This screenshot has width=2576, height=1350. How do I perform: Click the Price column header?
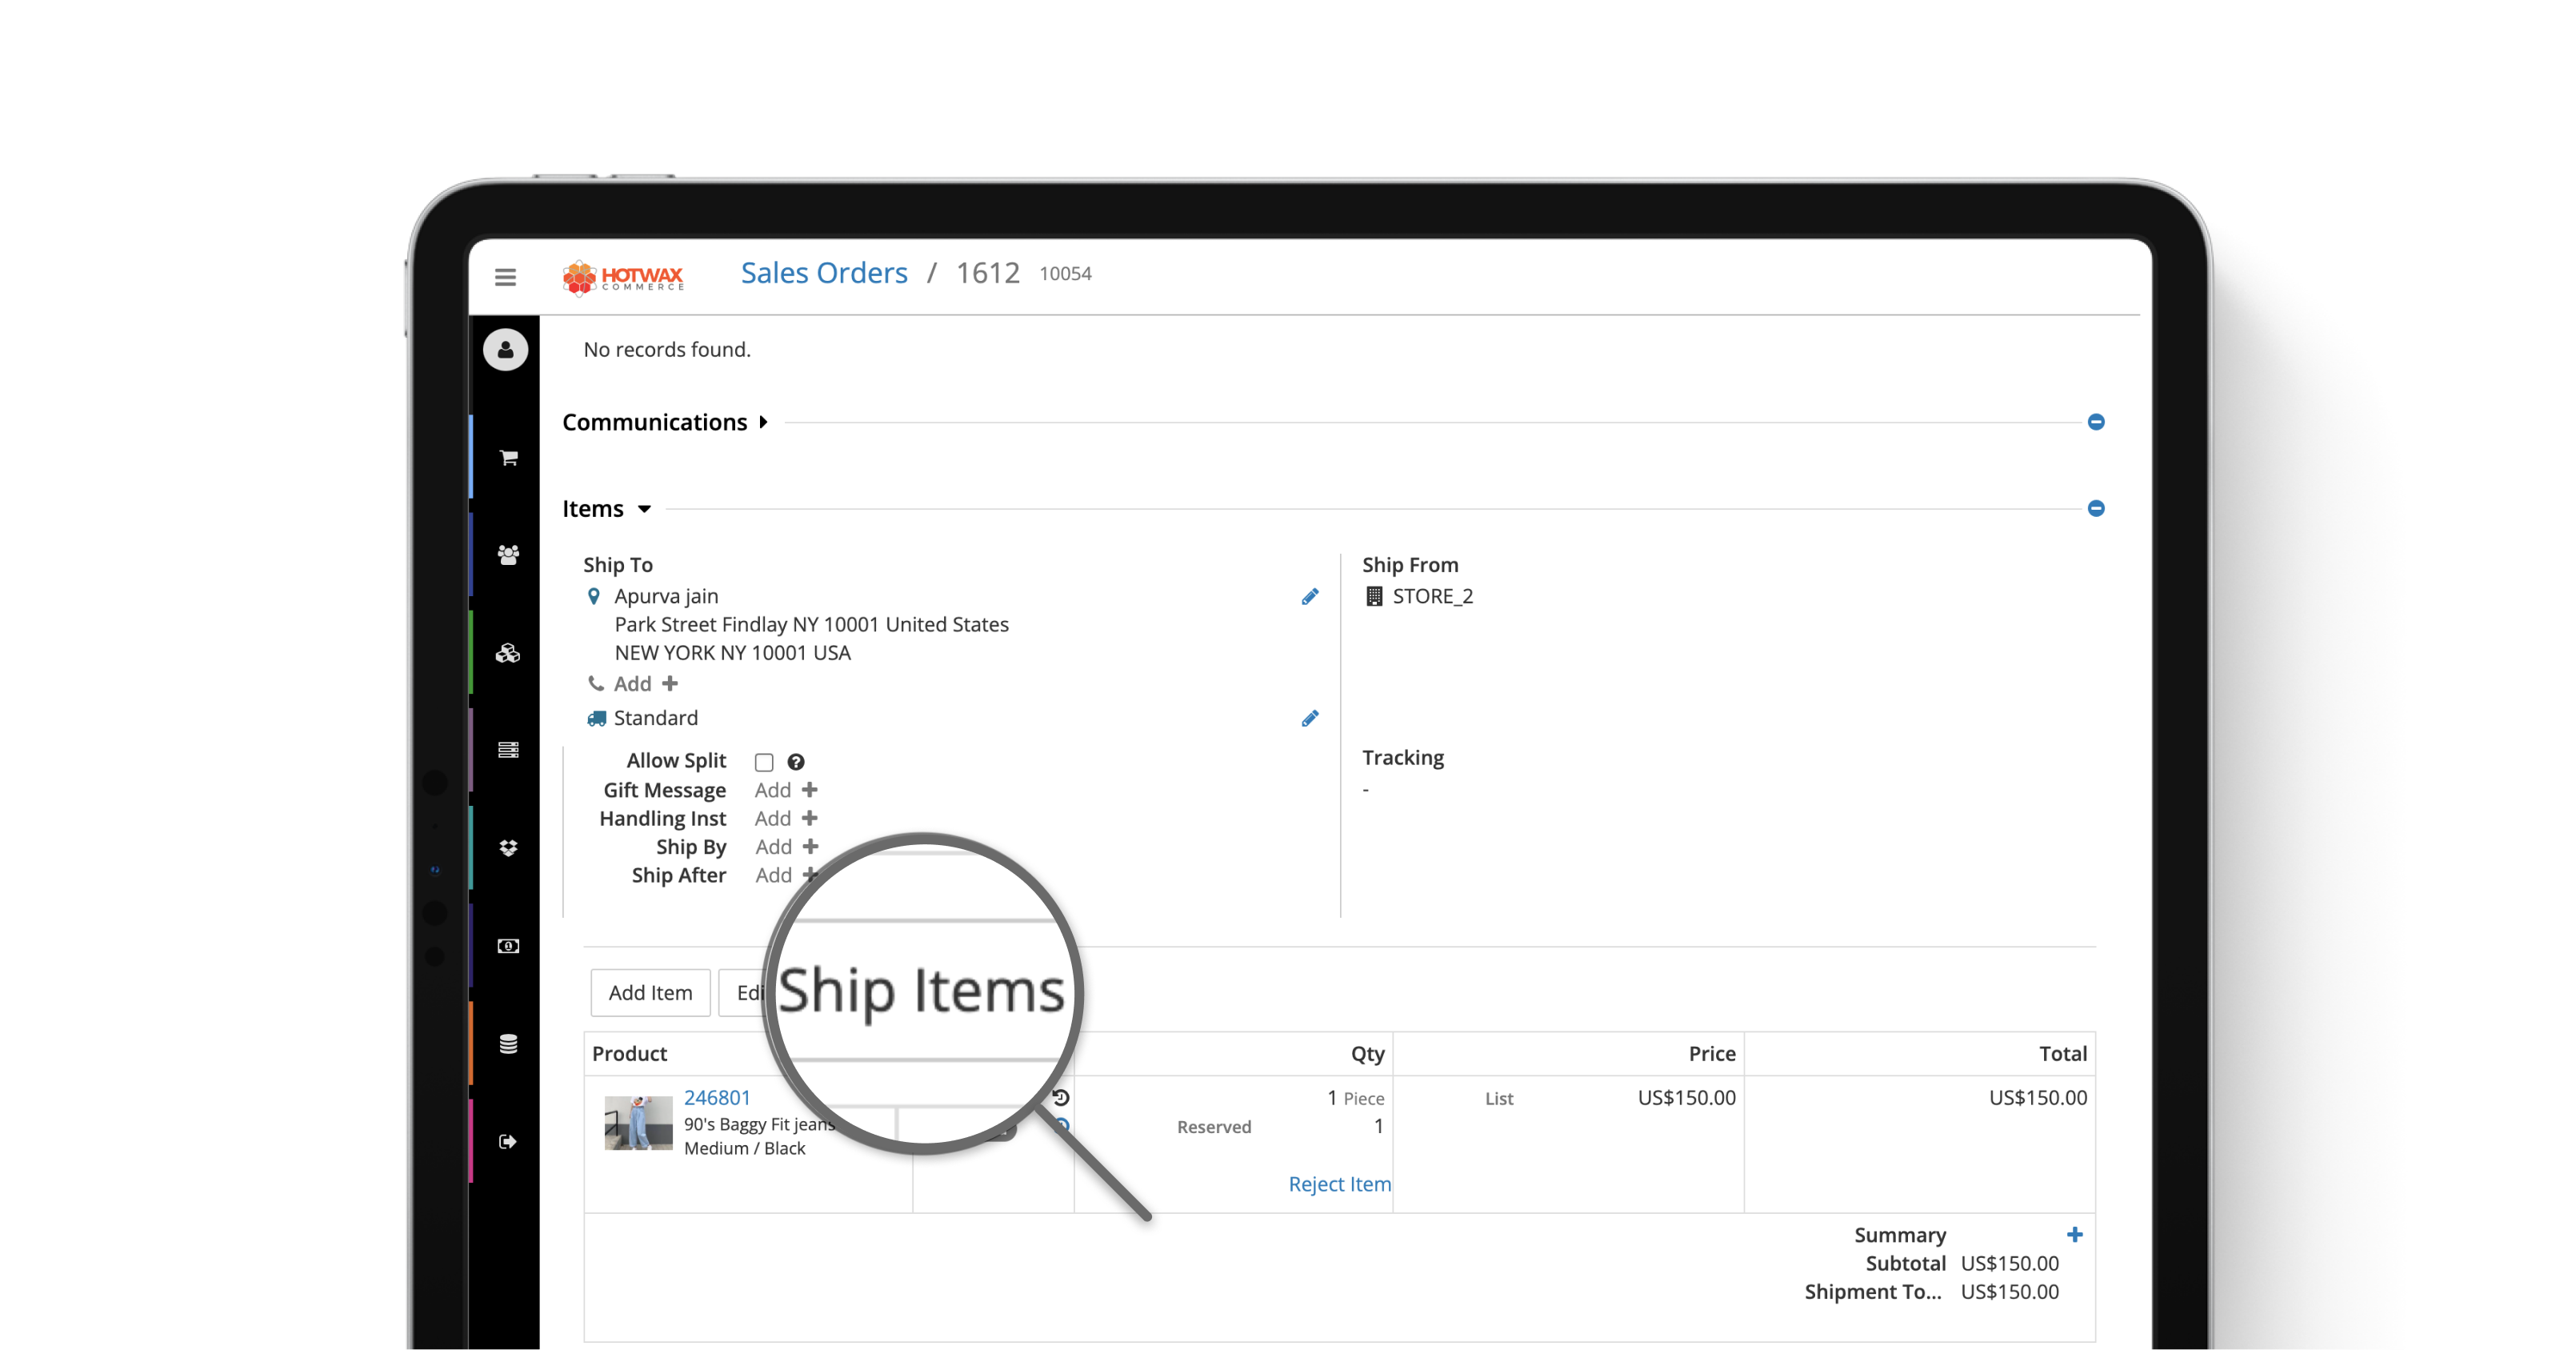click(x=1712, y=1054)
